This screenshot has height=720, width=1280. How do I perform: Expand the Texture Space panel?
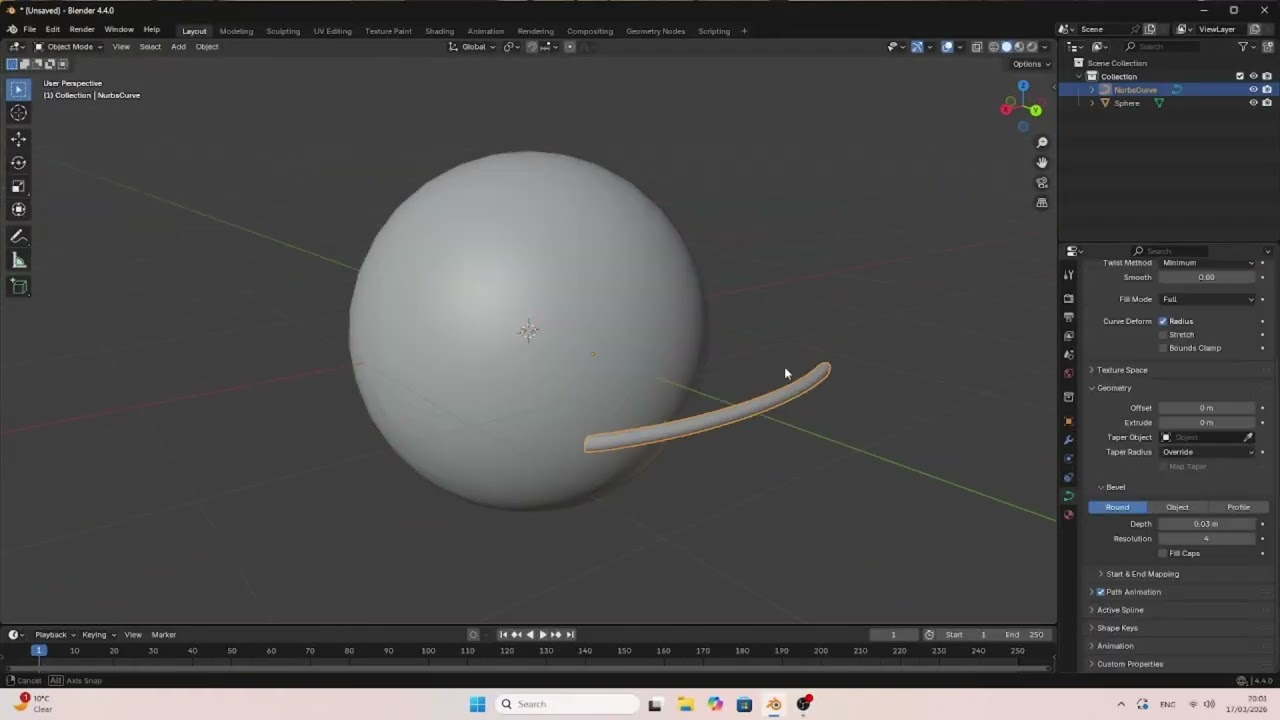pyautogui.click(x=1122, y=370)
